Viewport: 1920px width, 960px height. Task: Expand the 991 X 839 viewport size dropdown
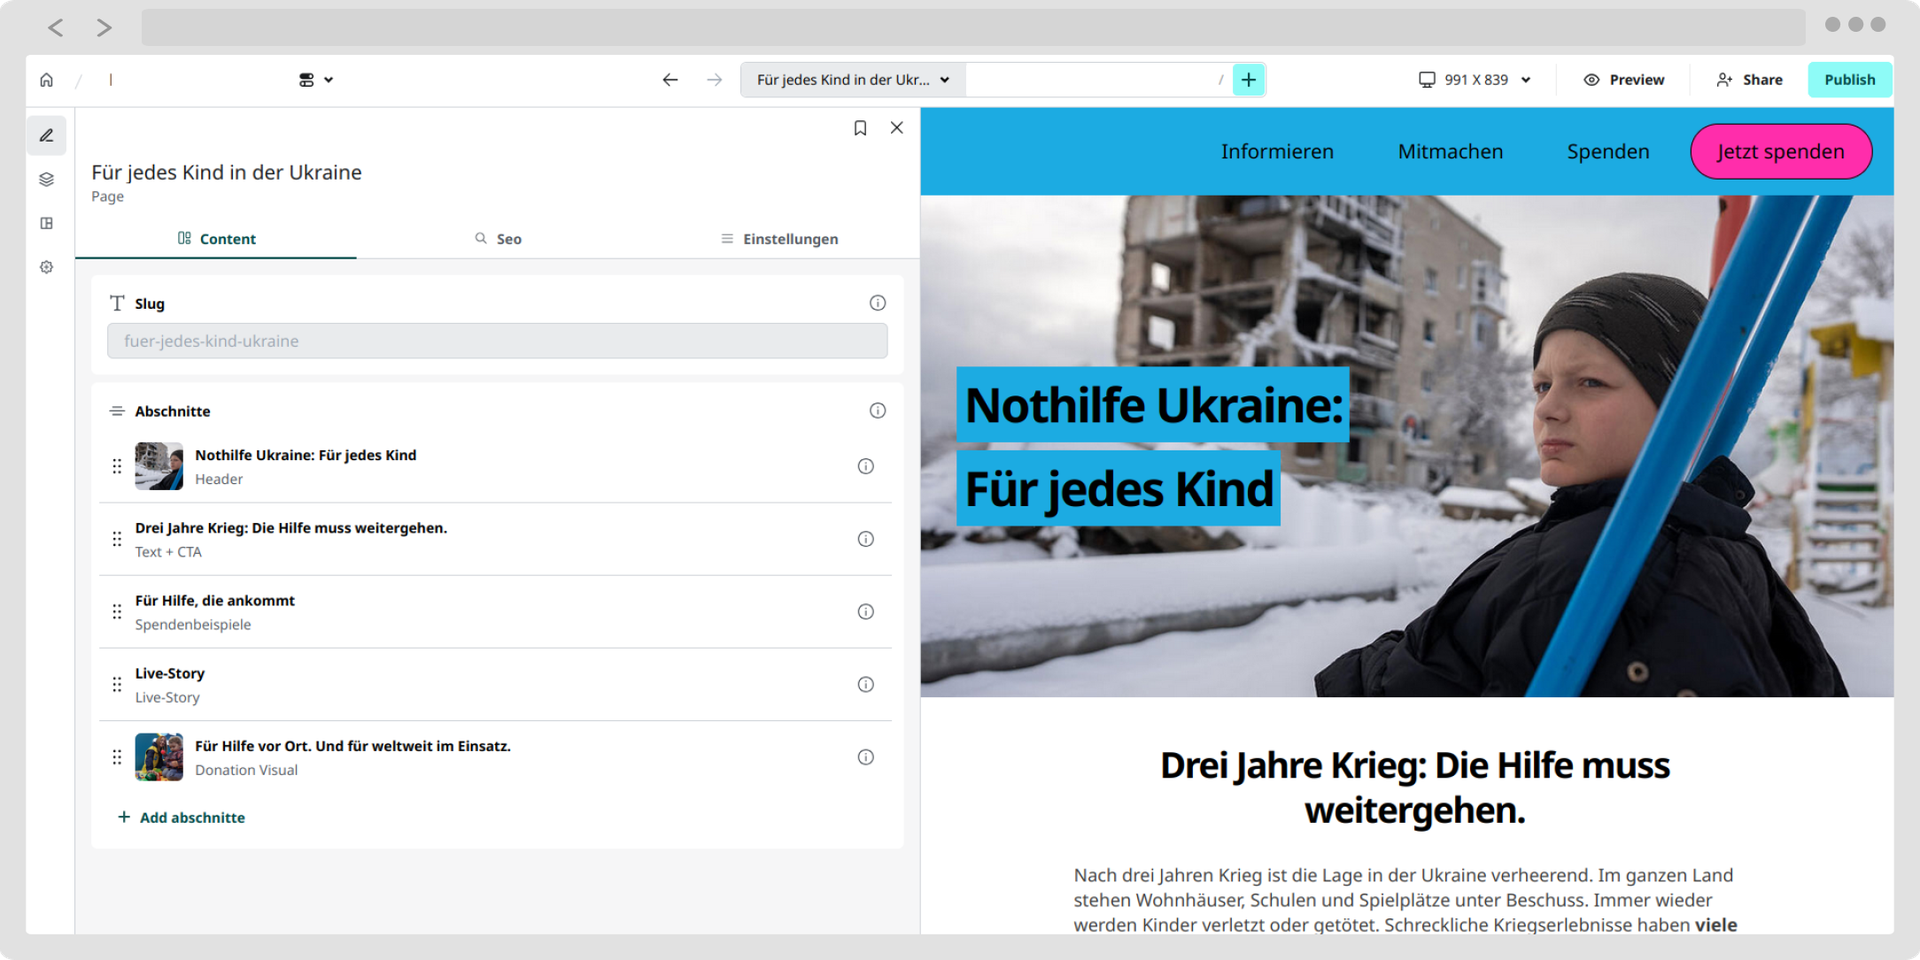pyautogui.click(x=1475, y=80)
